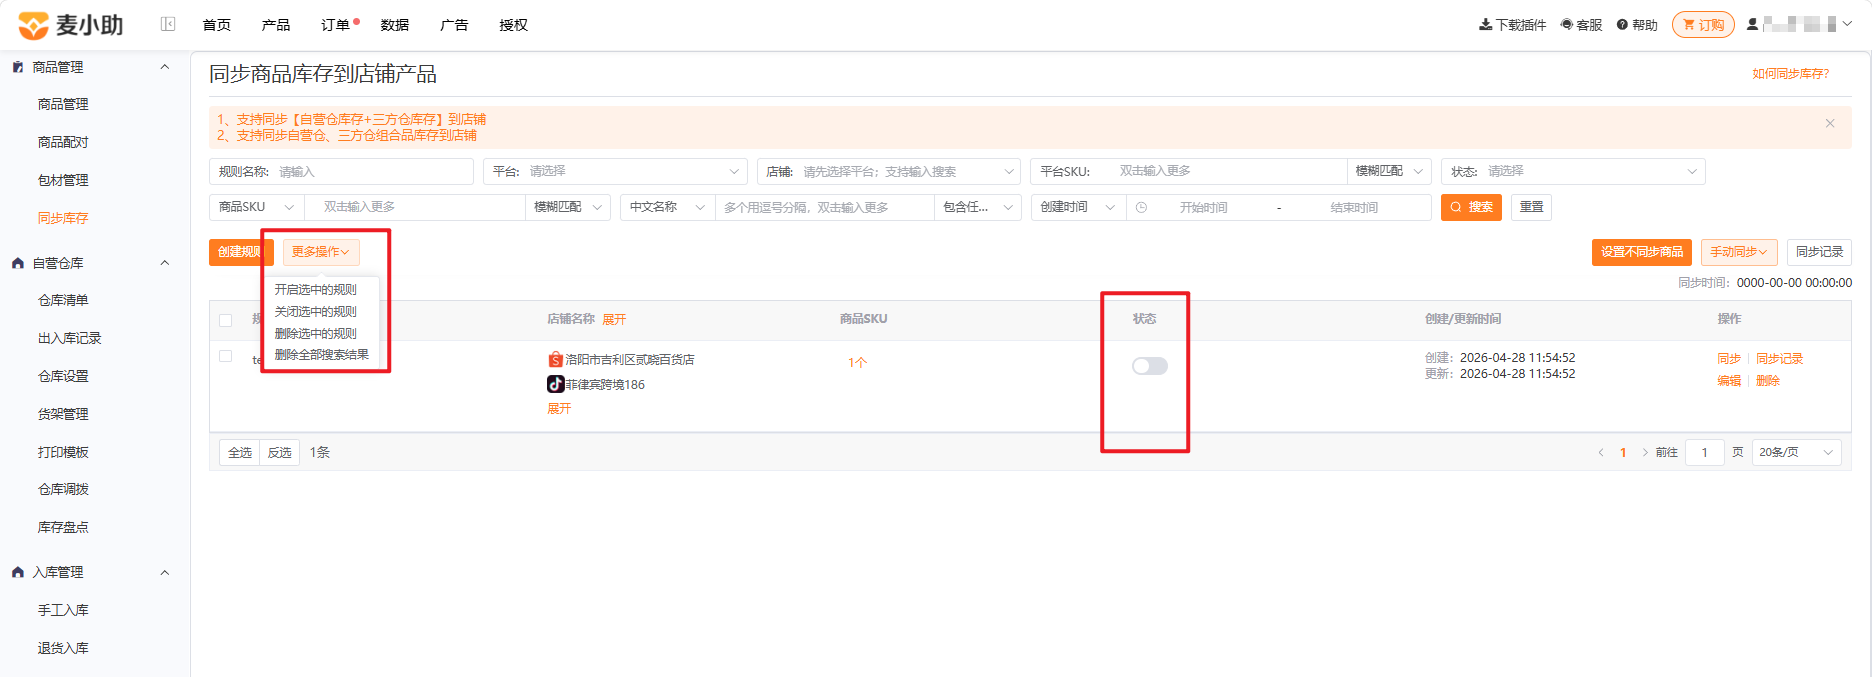Open the 创建时间 dropdown
Screen dimensions: 1872x677
(x=1078, y=207)
